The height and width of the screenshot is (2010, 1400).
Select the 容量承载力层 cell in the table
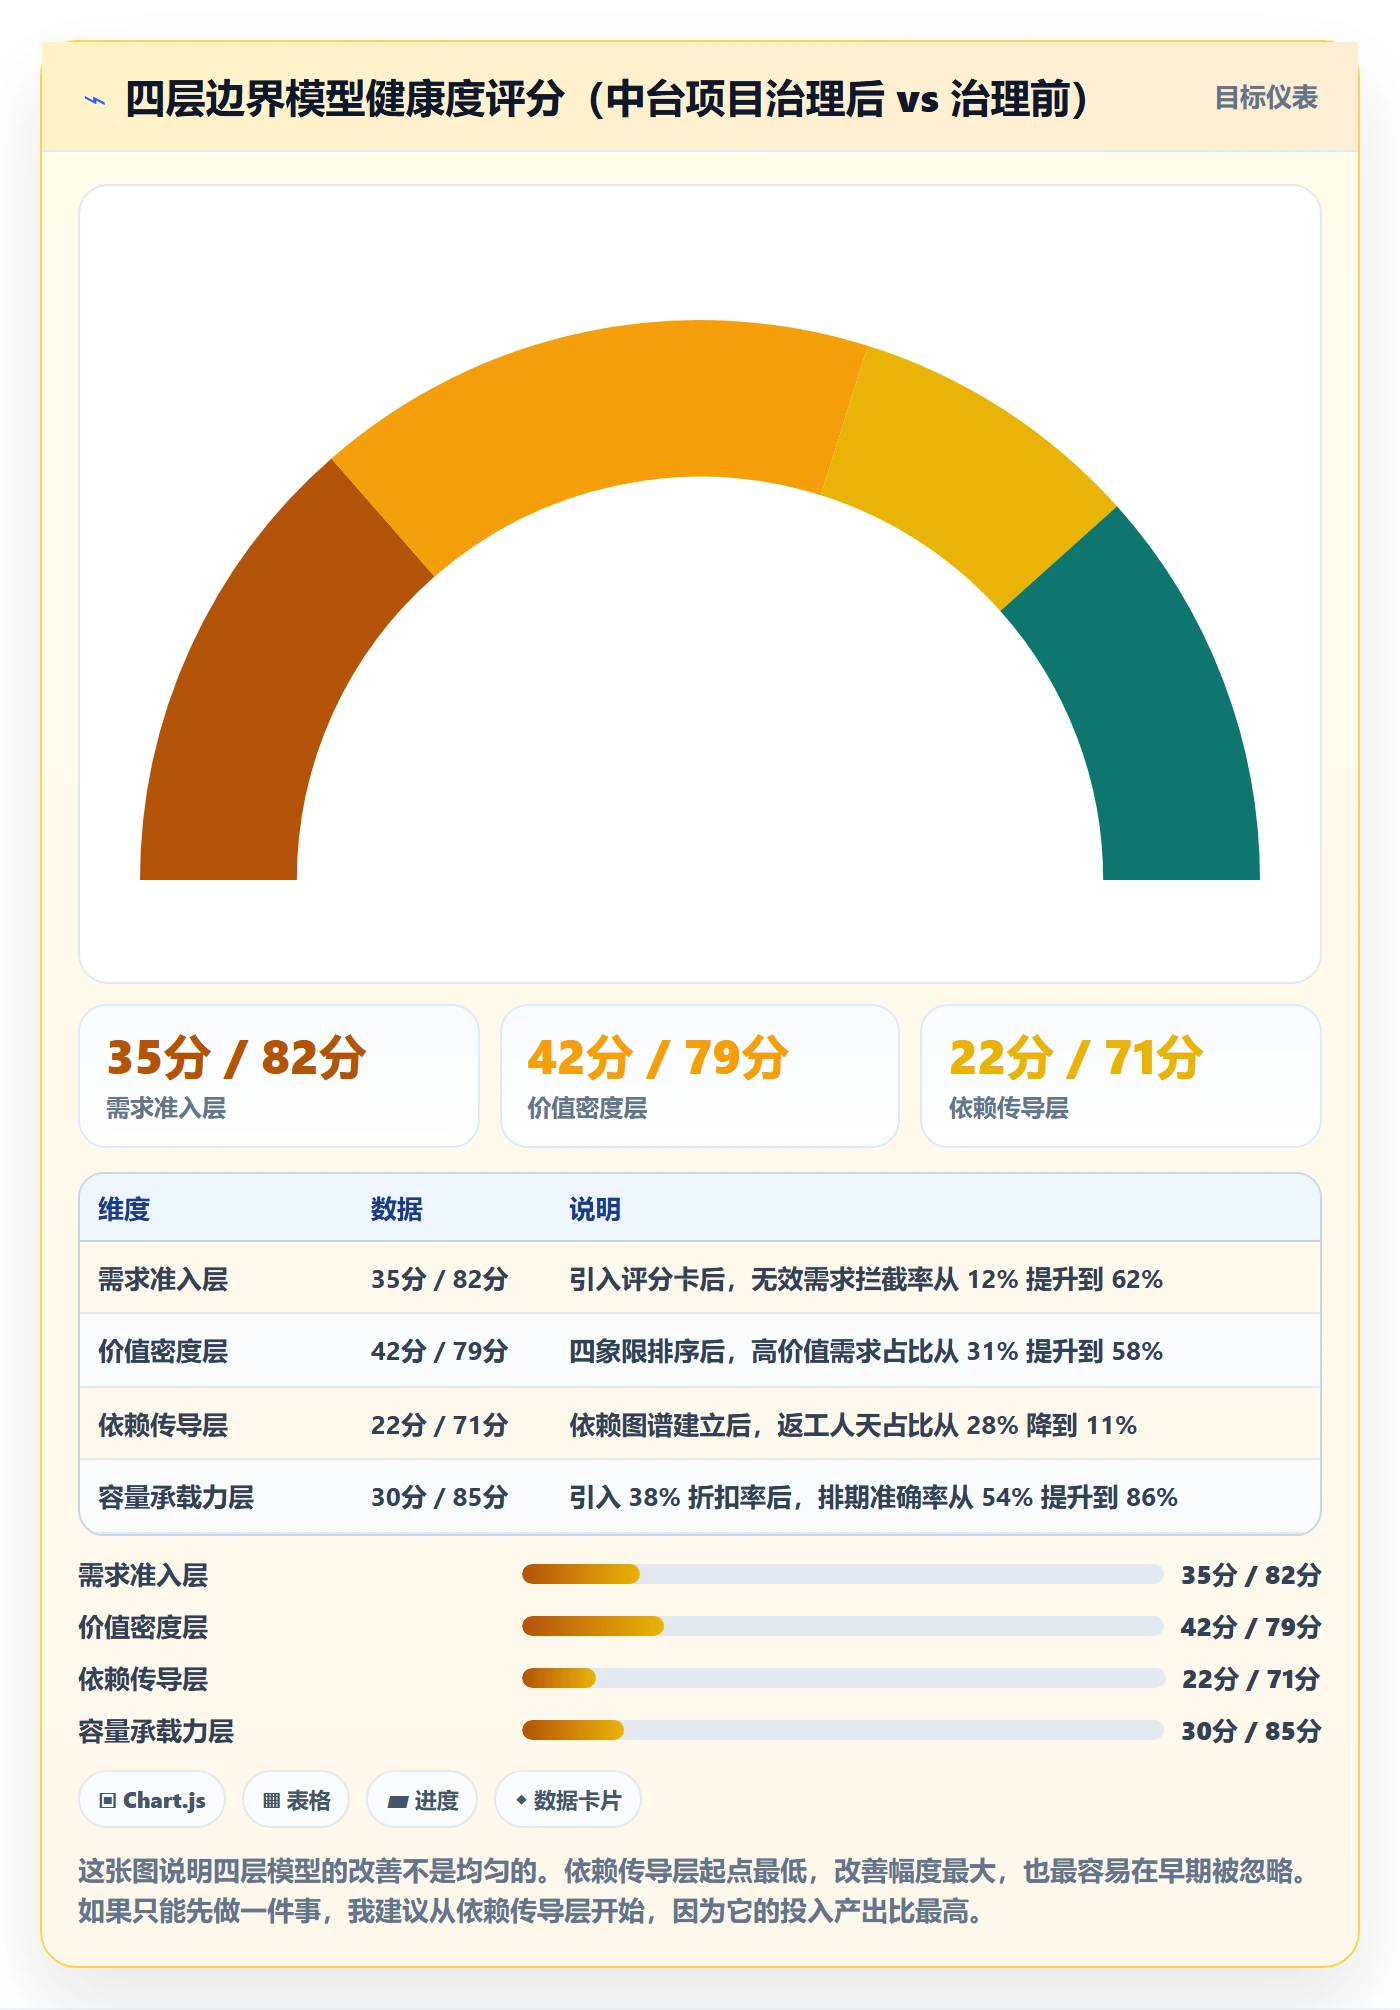pyautogui.click(x=176, y=1497)
